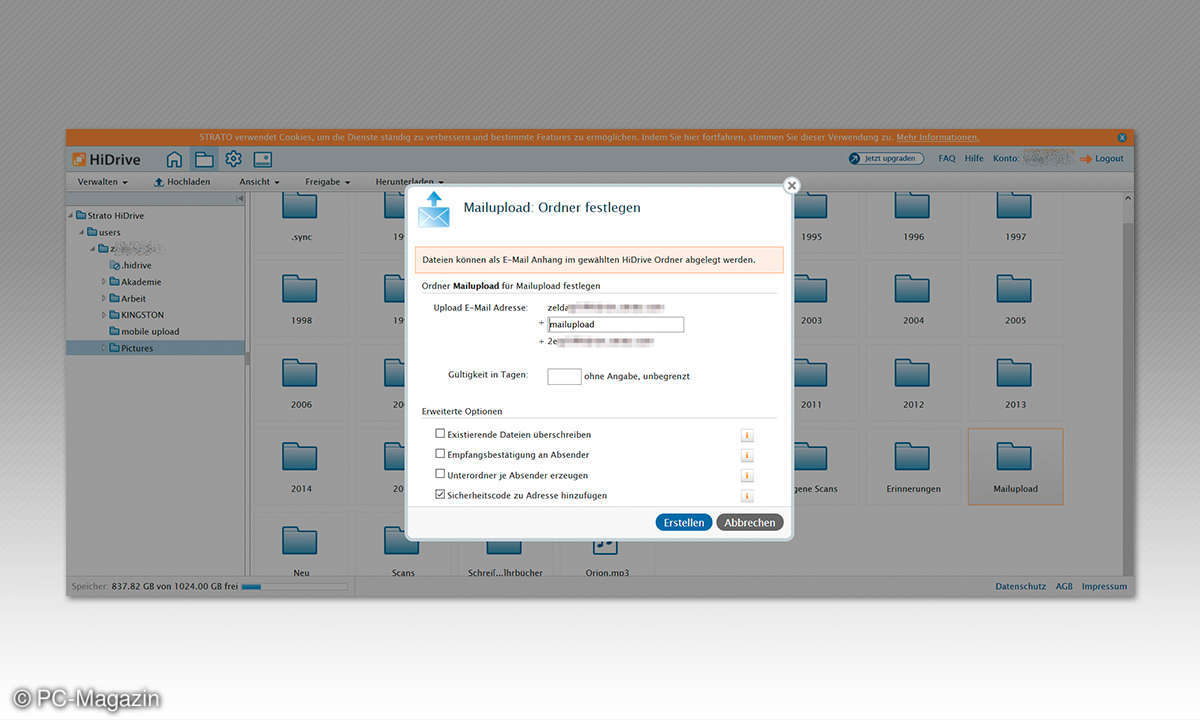Open Mehr Informationen cookie link
The width and height of the screenshot is (1200, 720).
point(937,137)
